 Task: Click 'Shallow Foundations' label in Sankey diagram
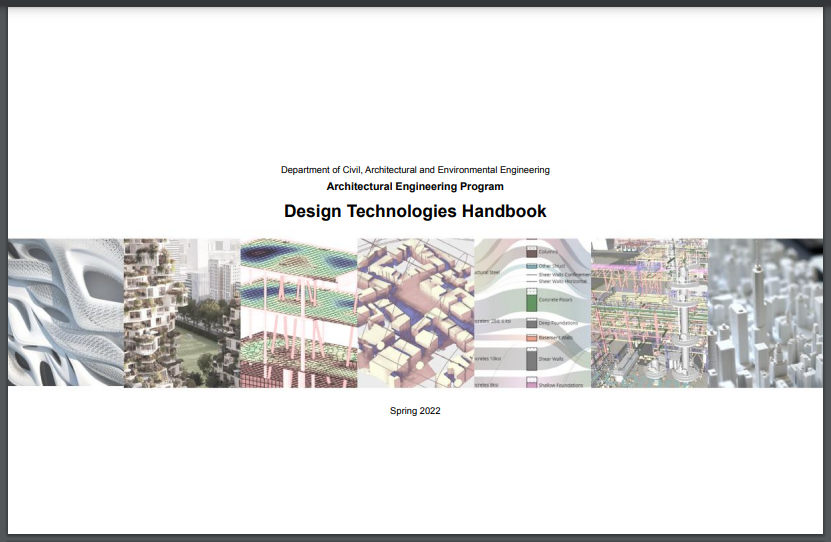[x=561, y=385]
